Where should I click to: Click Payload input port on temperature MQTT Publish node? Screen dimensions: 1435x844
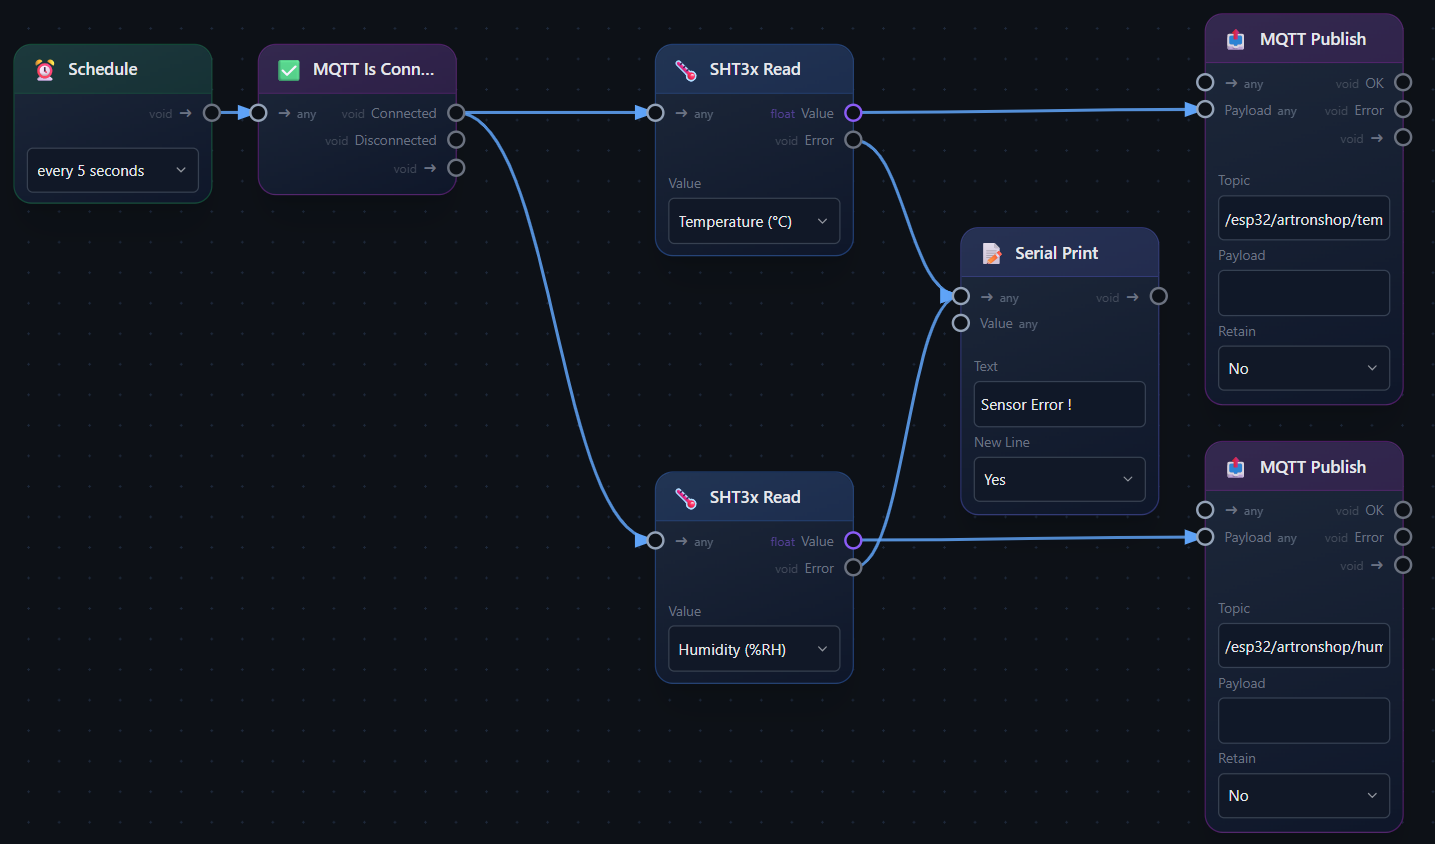pos(1205,109)
